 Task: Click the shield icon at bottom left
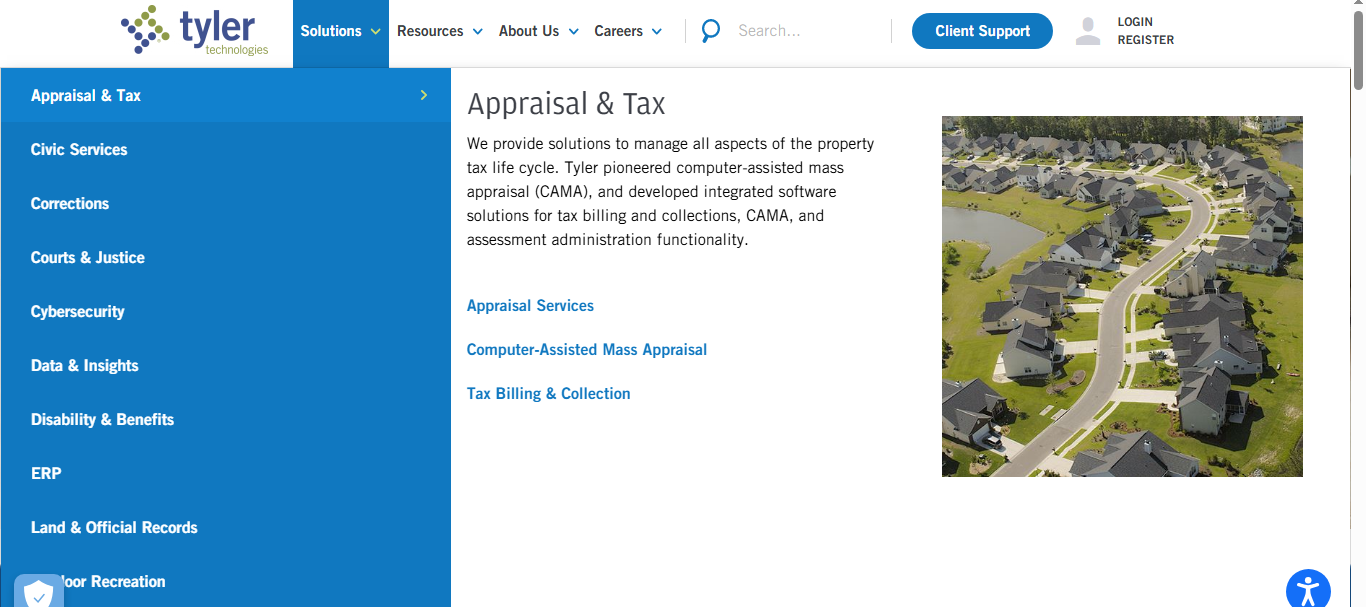coord(39,592)
